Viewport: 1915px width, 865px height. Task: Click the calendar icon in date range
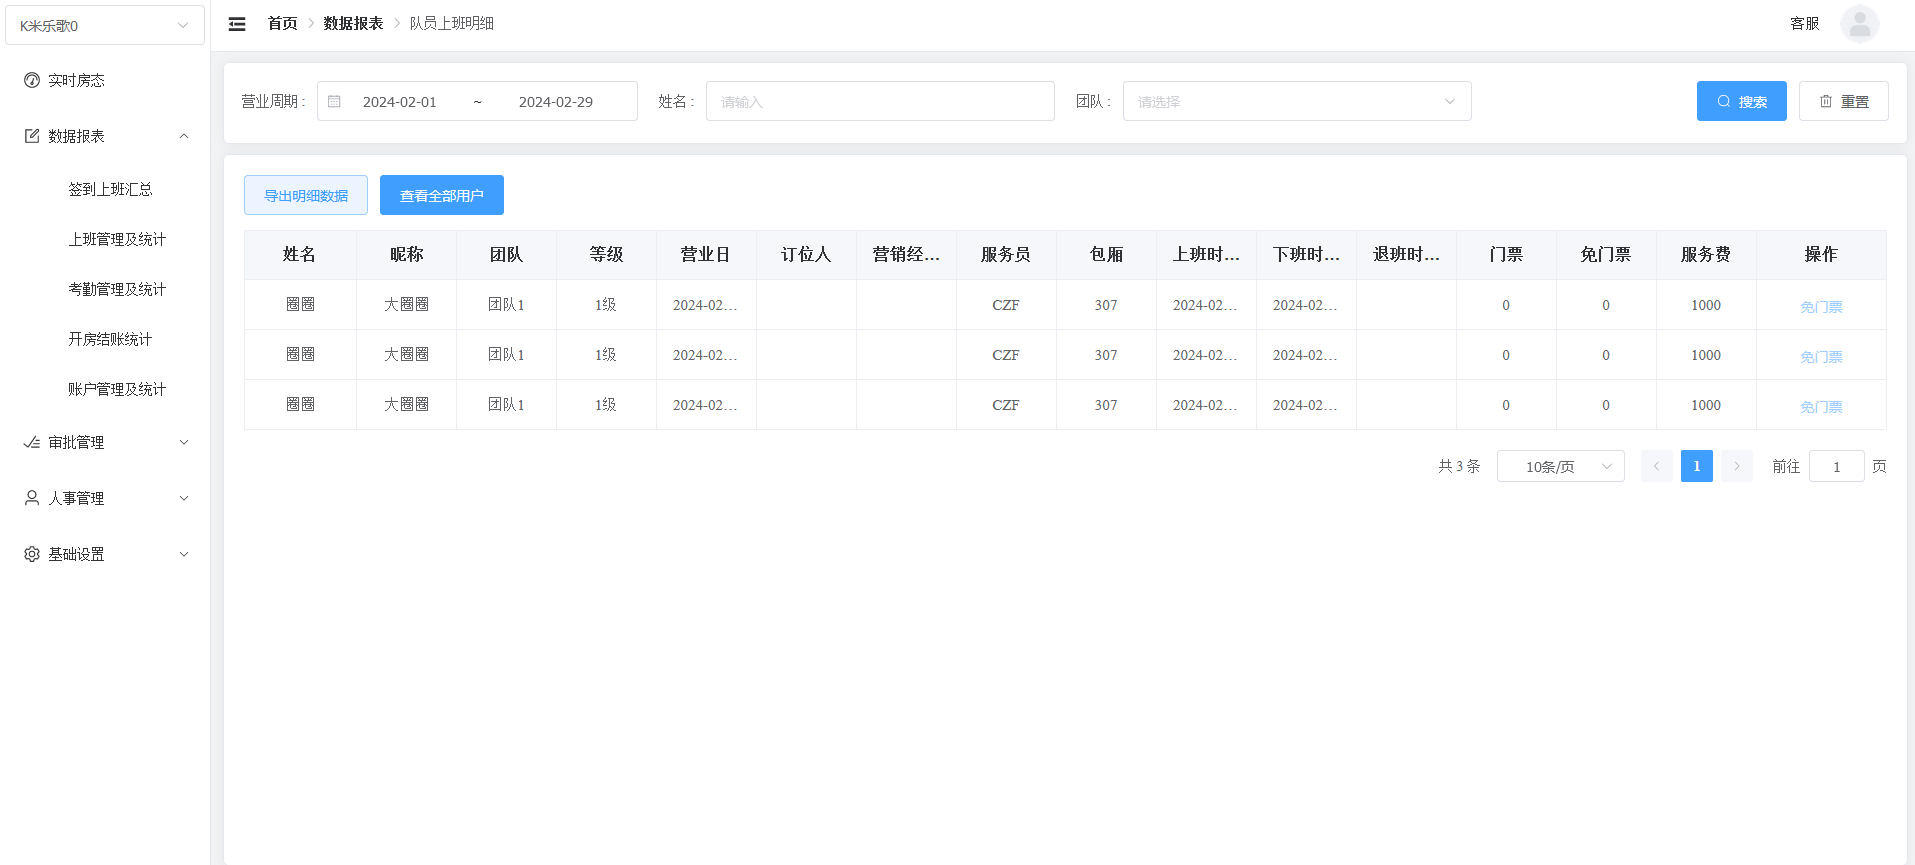click(x=335, y=102)
